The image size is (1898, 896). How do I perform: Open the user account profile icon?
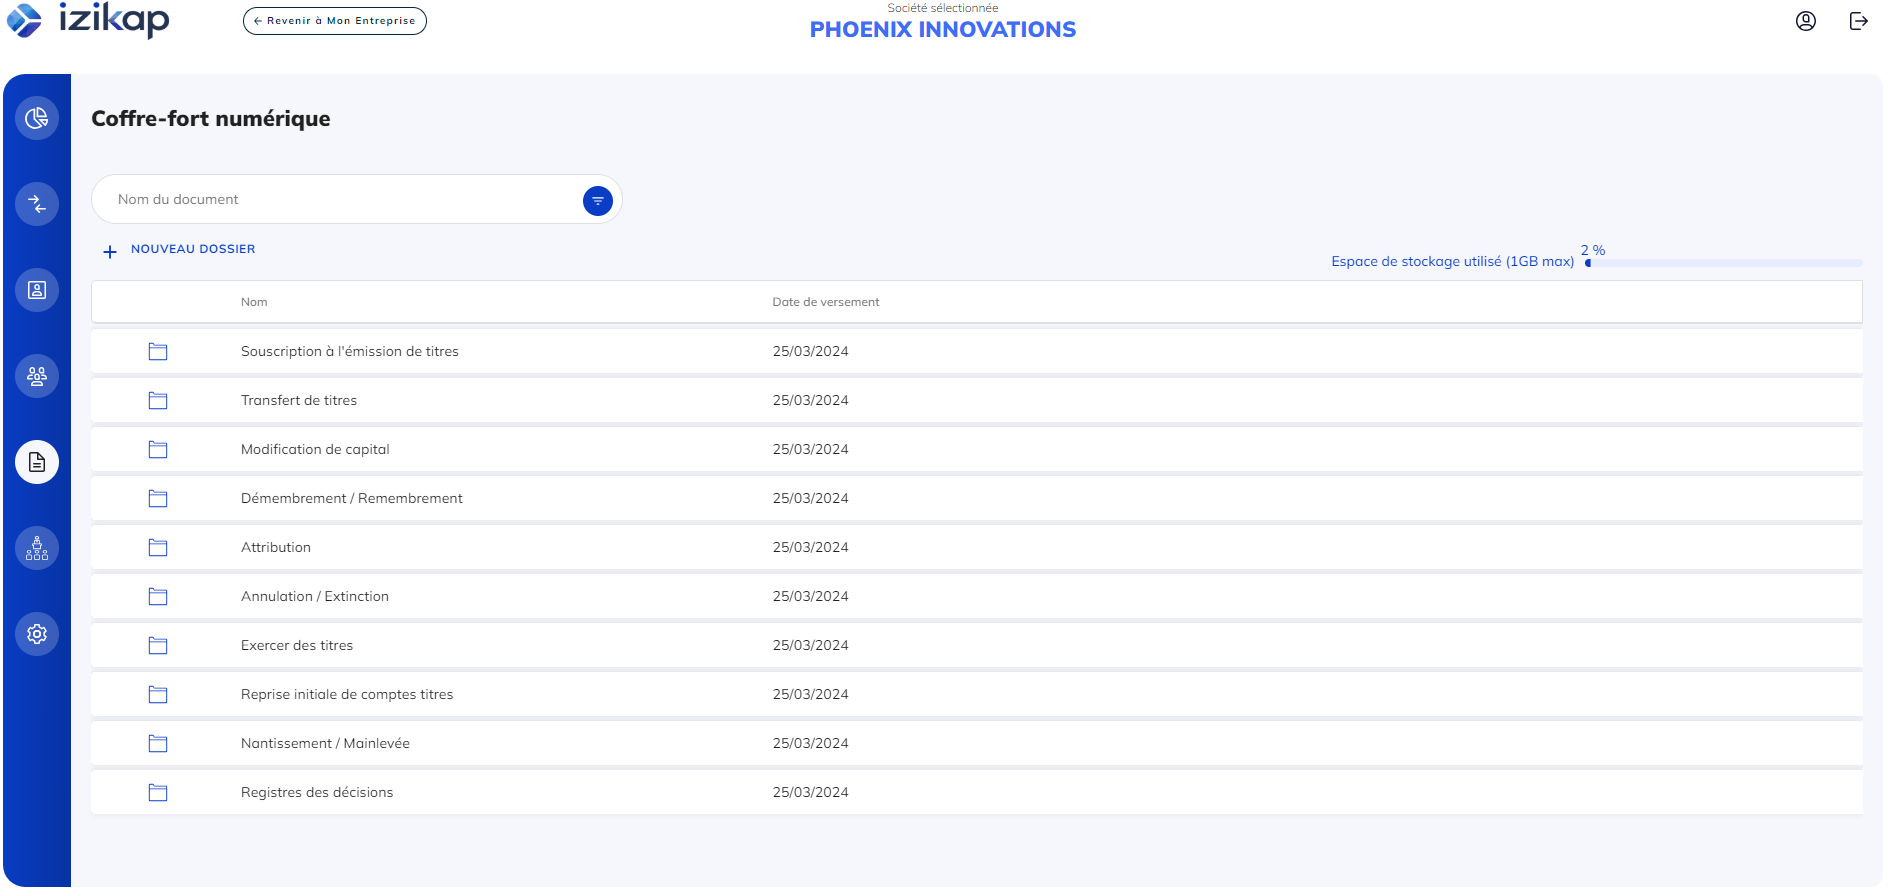tap(1806, 21)
